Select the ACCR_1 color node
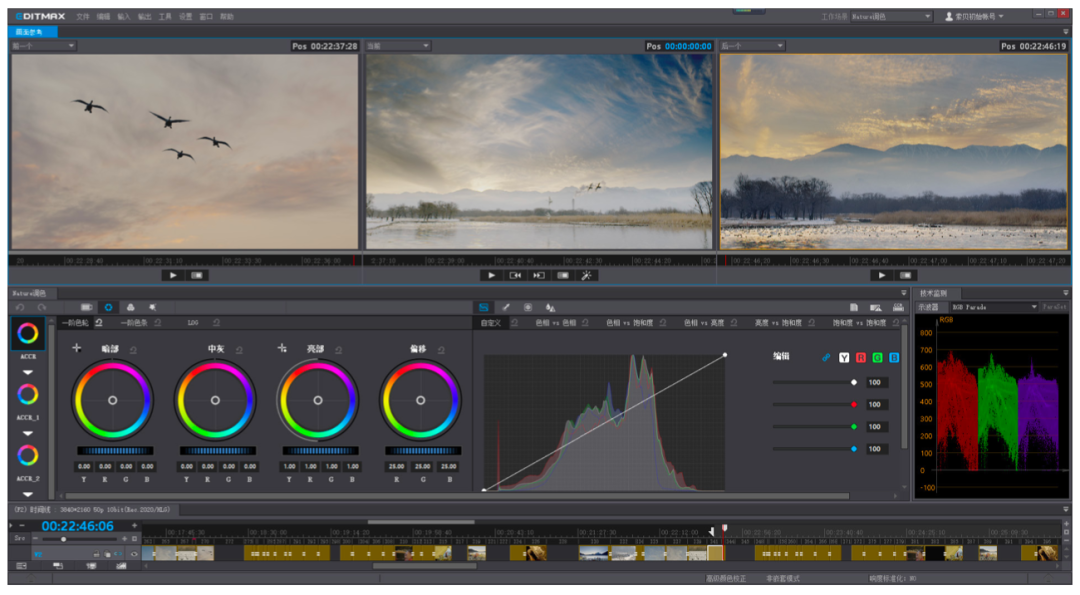 28,395
